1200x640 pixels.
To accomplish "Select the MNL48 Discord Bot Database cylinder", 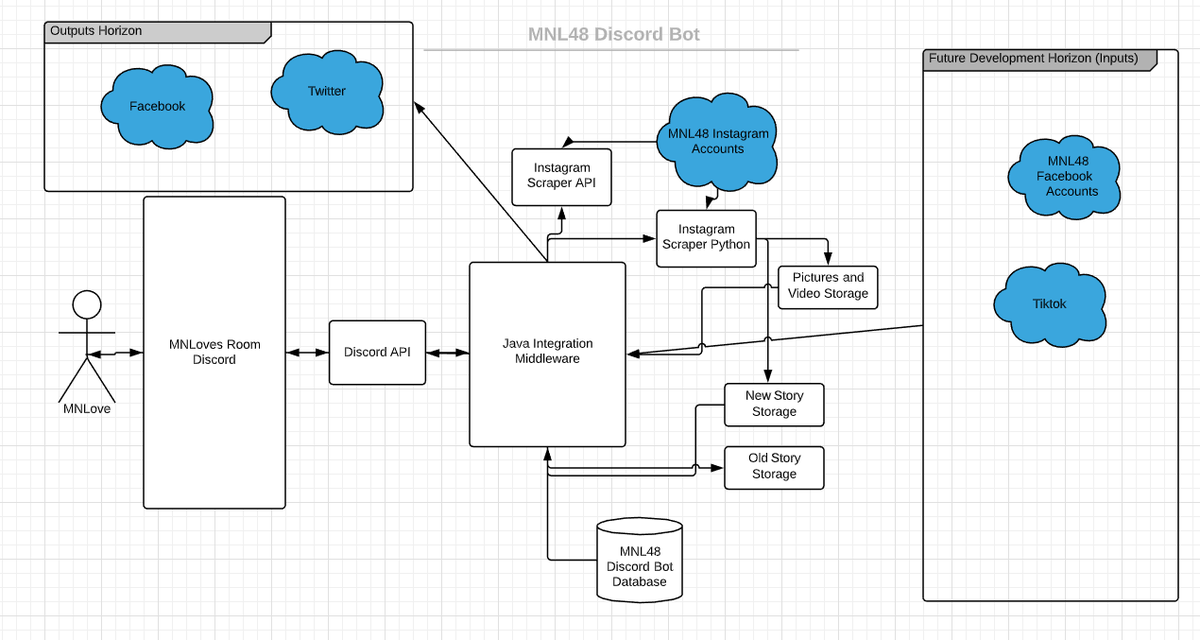I will (640, 560).
